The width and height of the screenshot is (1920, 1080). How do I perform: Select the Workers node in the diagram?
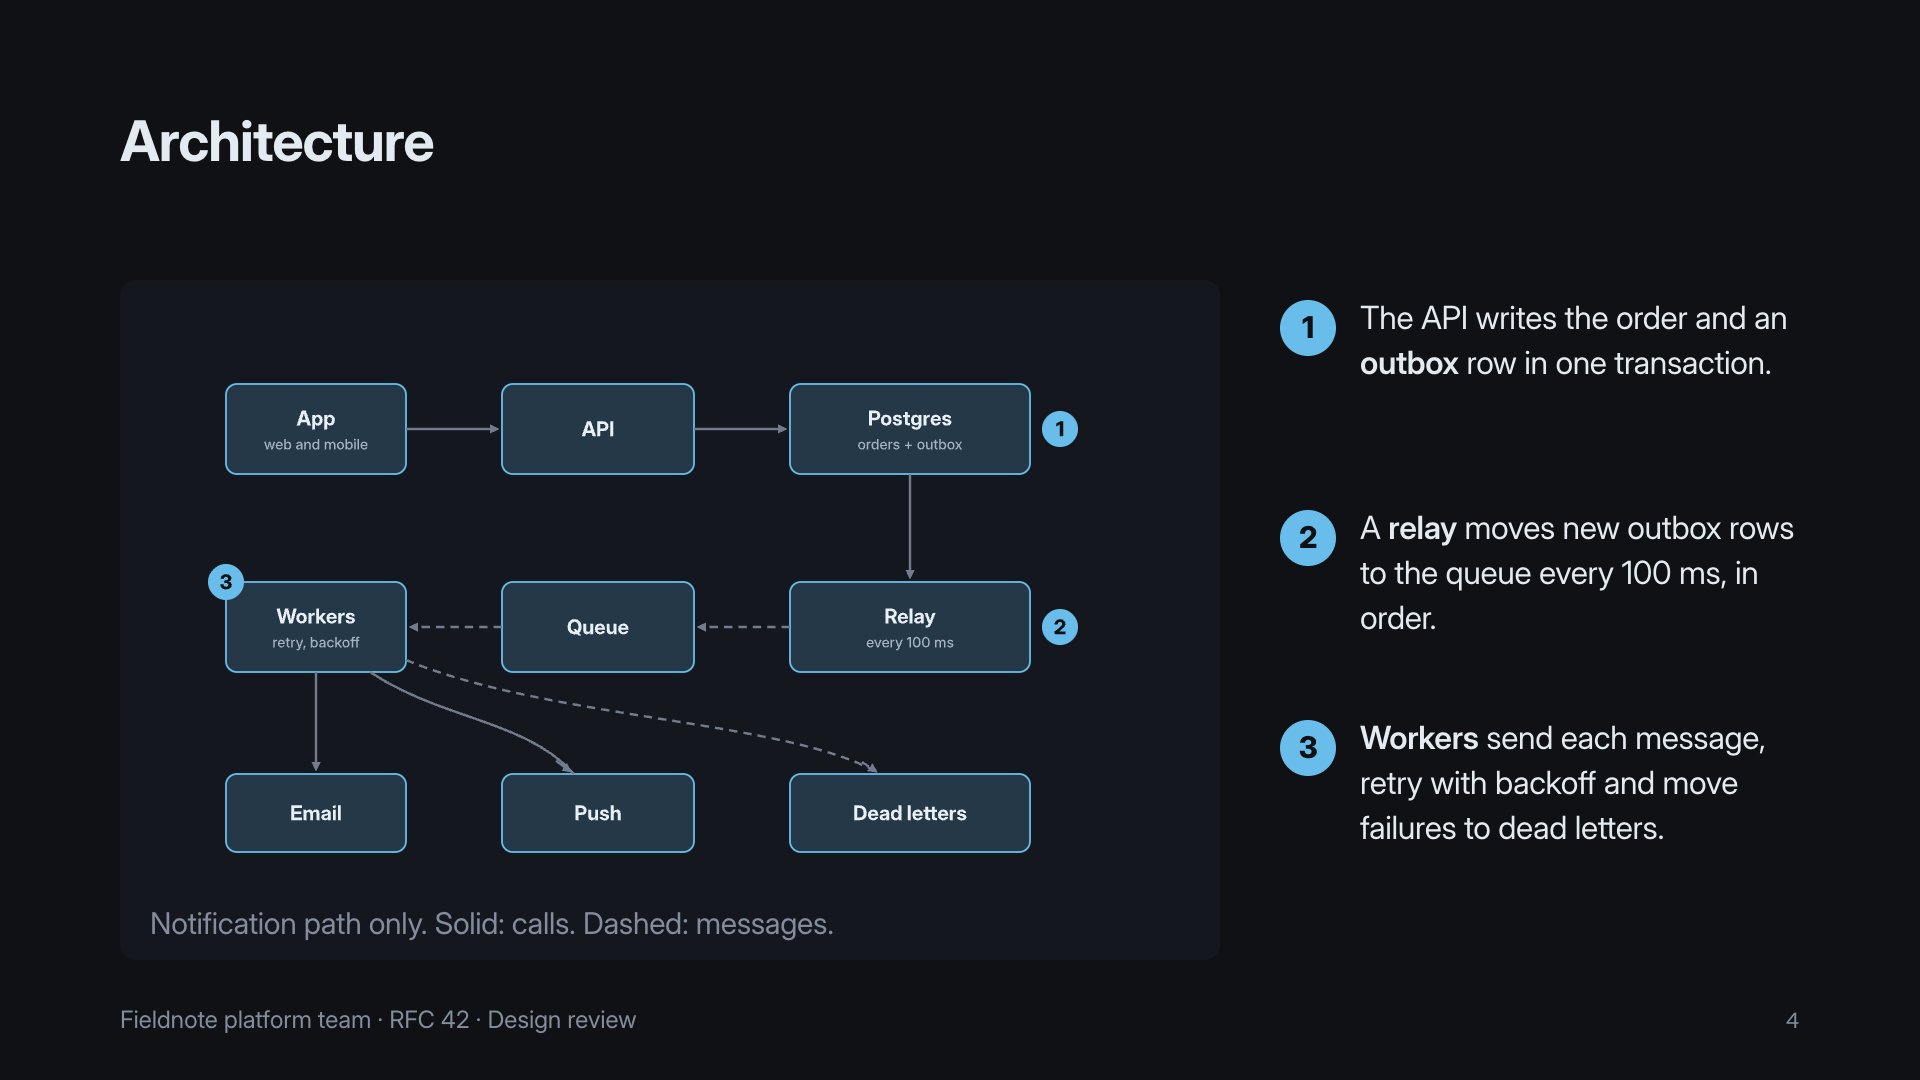[x=316, y=627]
